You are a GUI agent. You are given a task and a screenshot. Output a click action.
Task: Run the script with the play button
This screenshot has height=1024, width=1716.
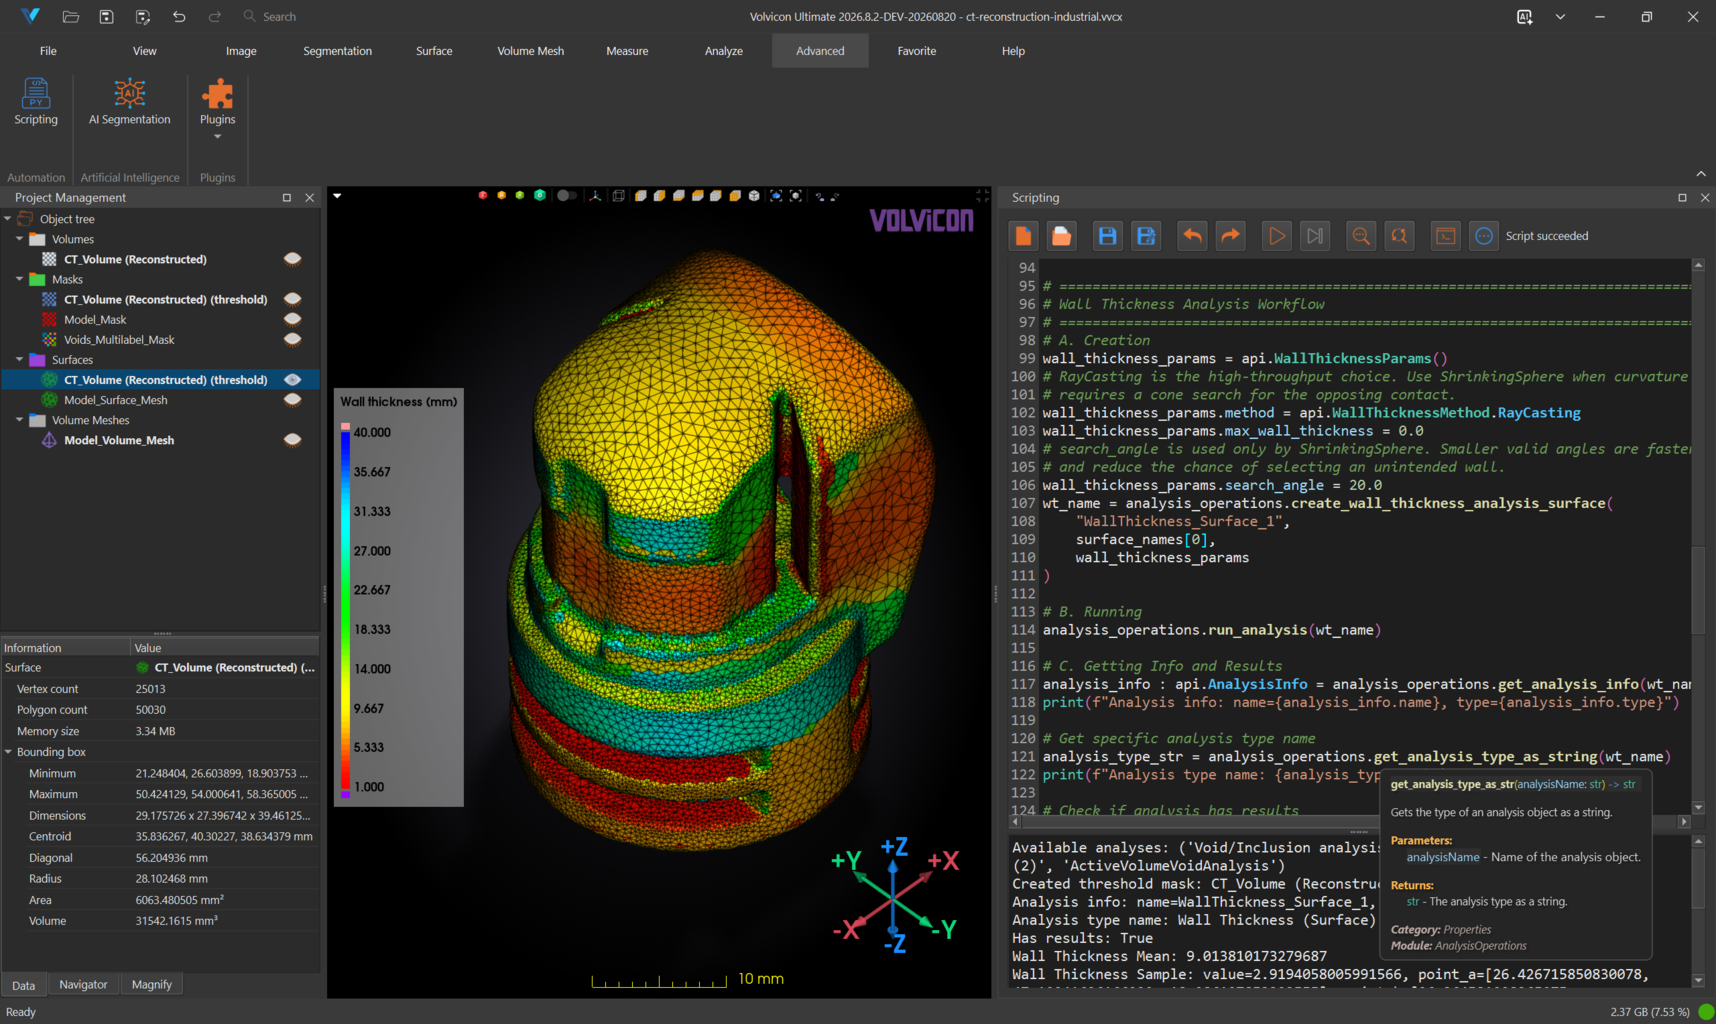point(1277,236)
